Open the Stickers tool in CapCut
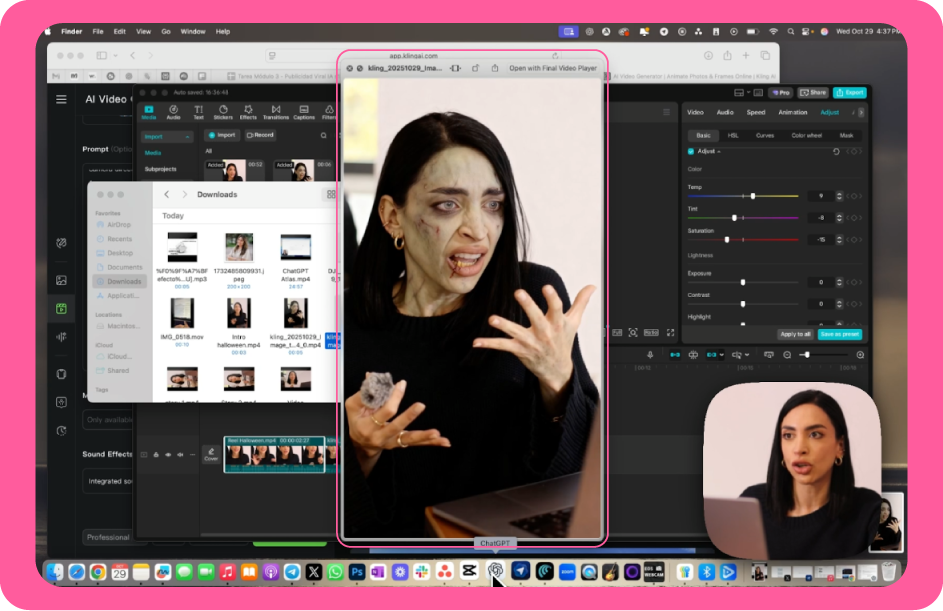This screenshot has height=611, width=943. point(223,112)
